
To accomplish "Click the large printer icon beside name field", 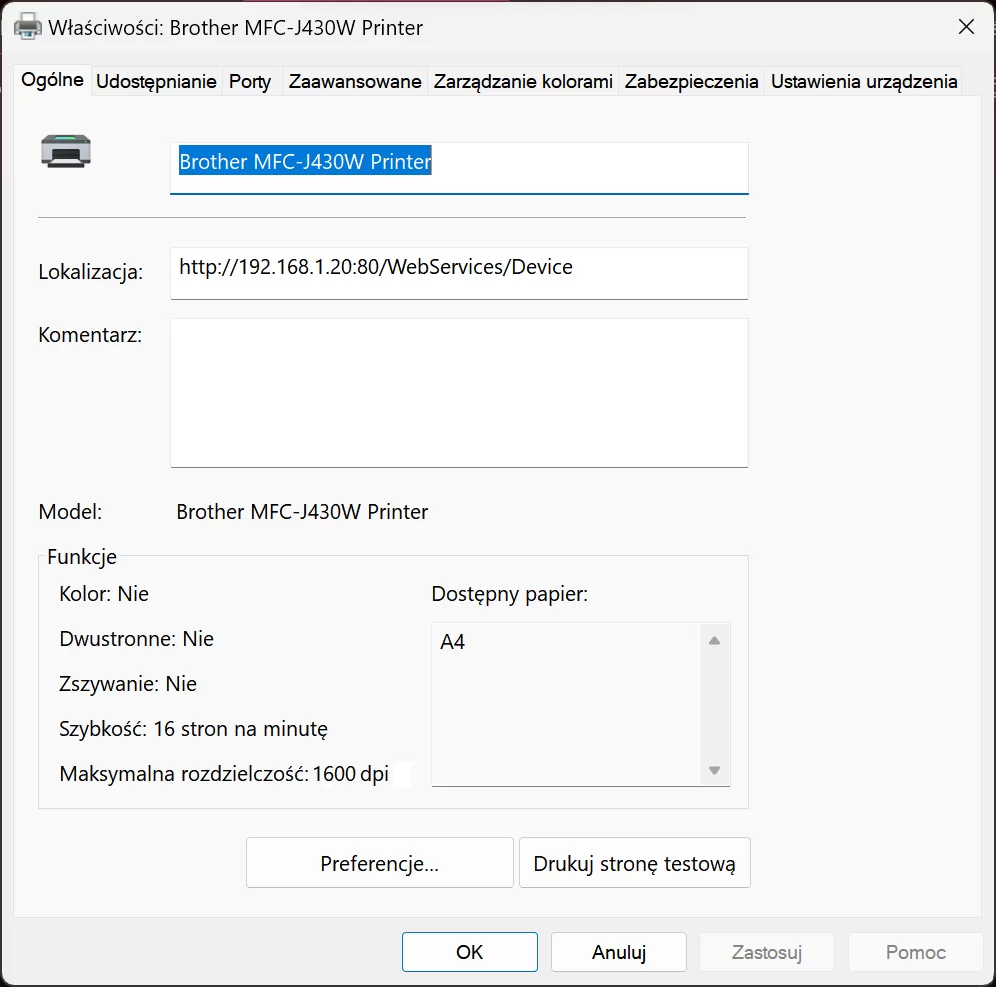I will pos(66,151).
